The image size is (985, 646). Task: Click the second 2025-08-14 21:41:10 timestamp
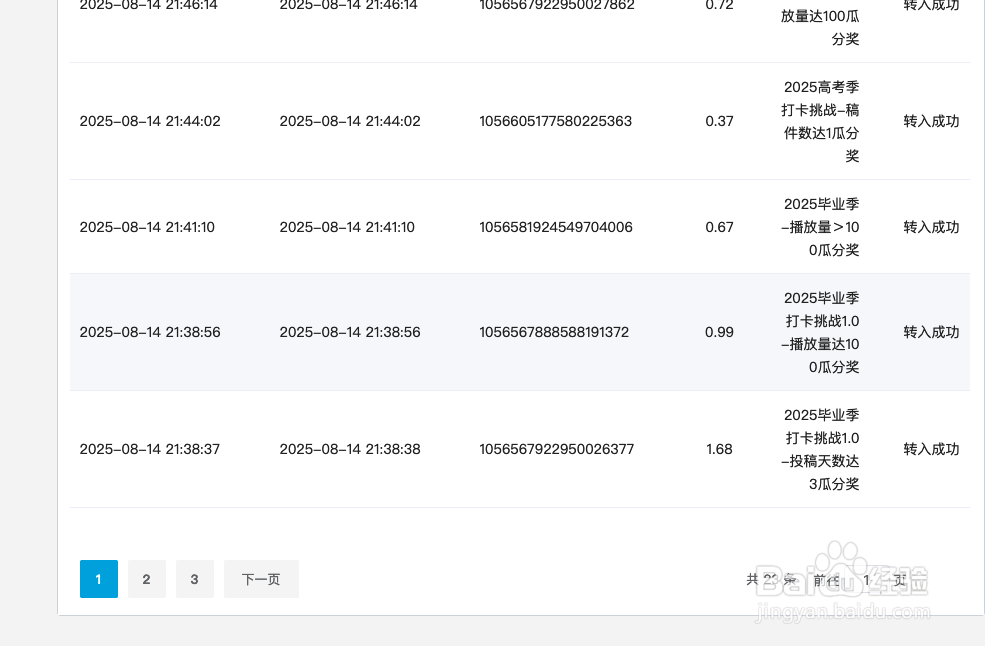point(347,227)
